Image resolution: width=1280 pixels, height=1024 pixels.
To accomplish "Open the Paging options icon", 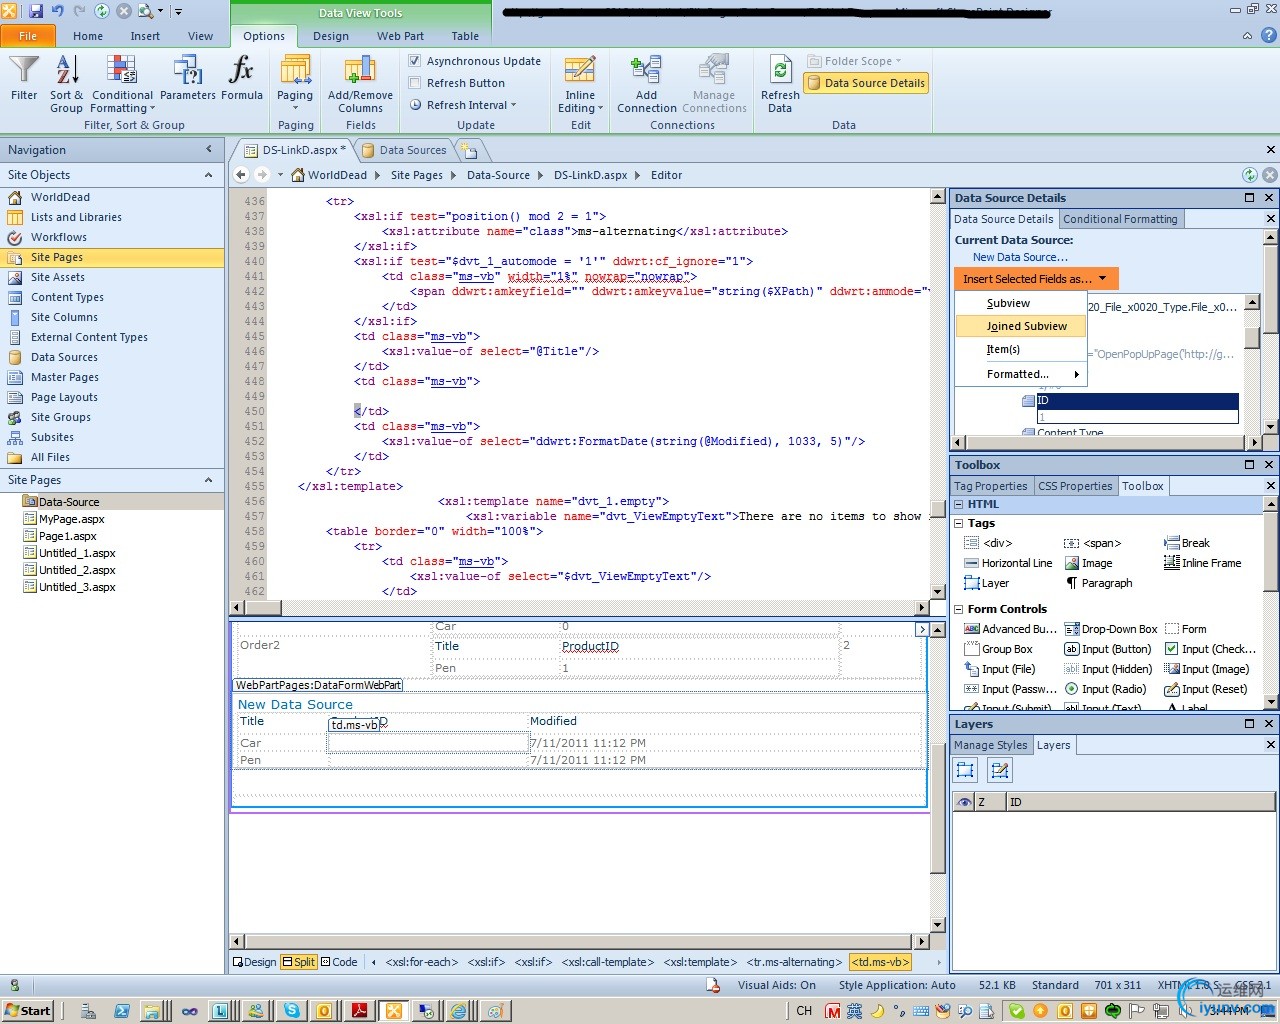I will pos(295,80).
